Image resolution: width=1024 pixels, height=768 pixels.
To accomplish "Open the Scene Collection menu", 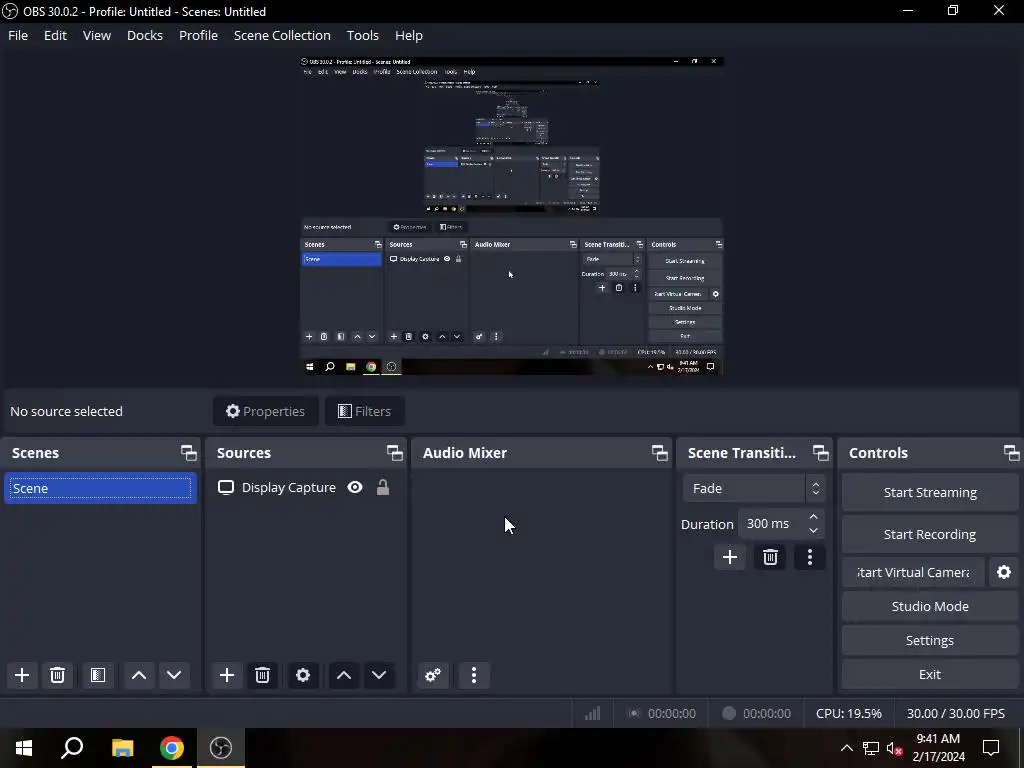I will click(x=282, y=35).
